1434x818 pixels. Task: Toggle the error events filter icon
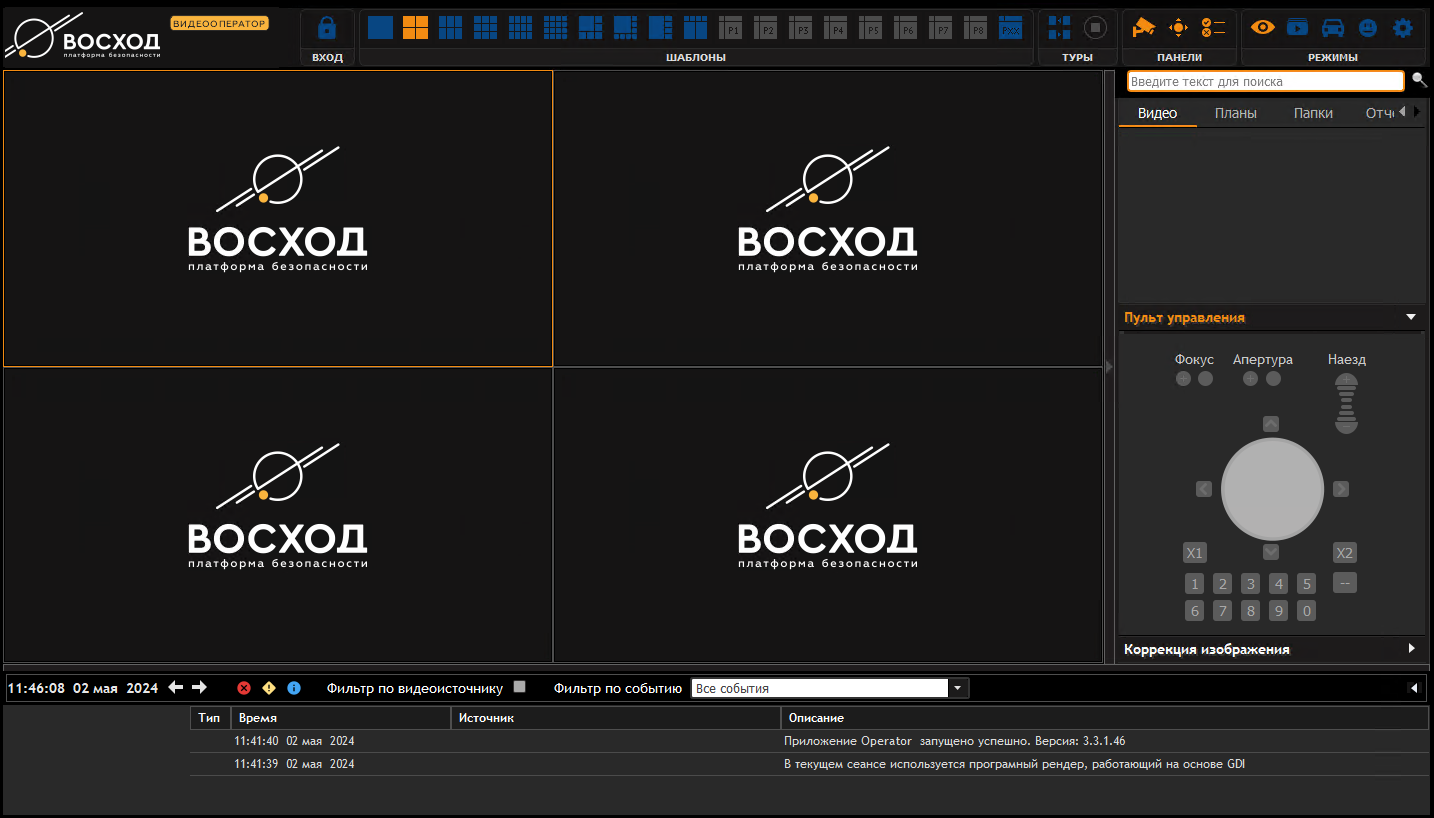243,688
